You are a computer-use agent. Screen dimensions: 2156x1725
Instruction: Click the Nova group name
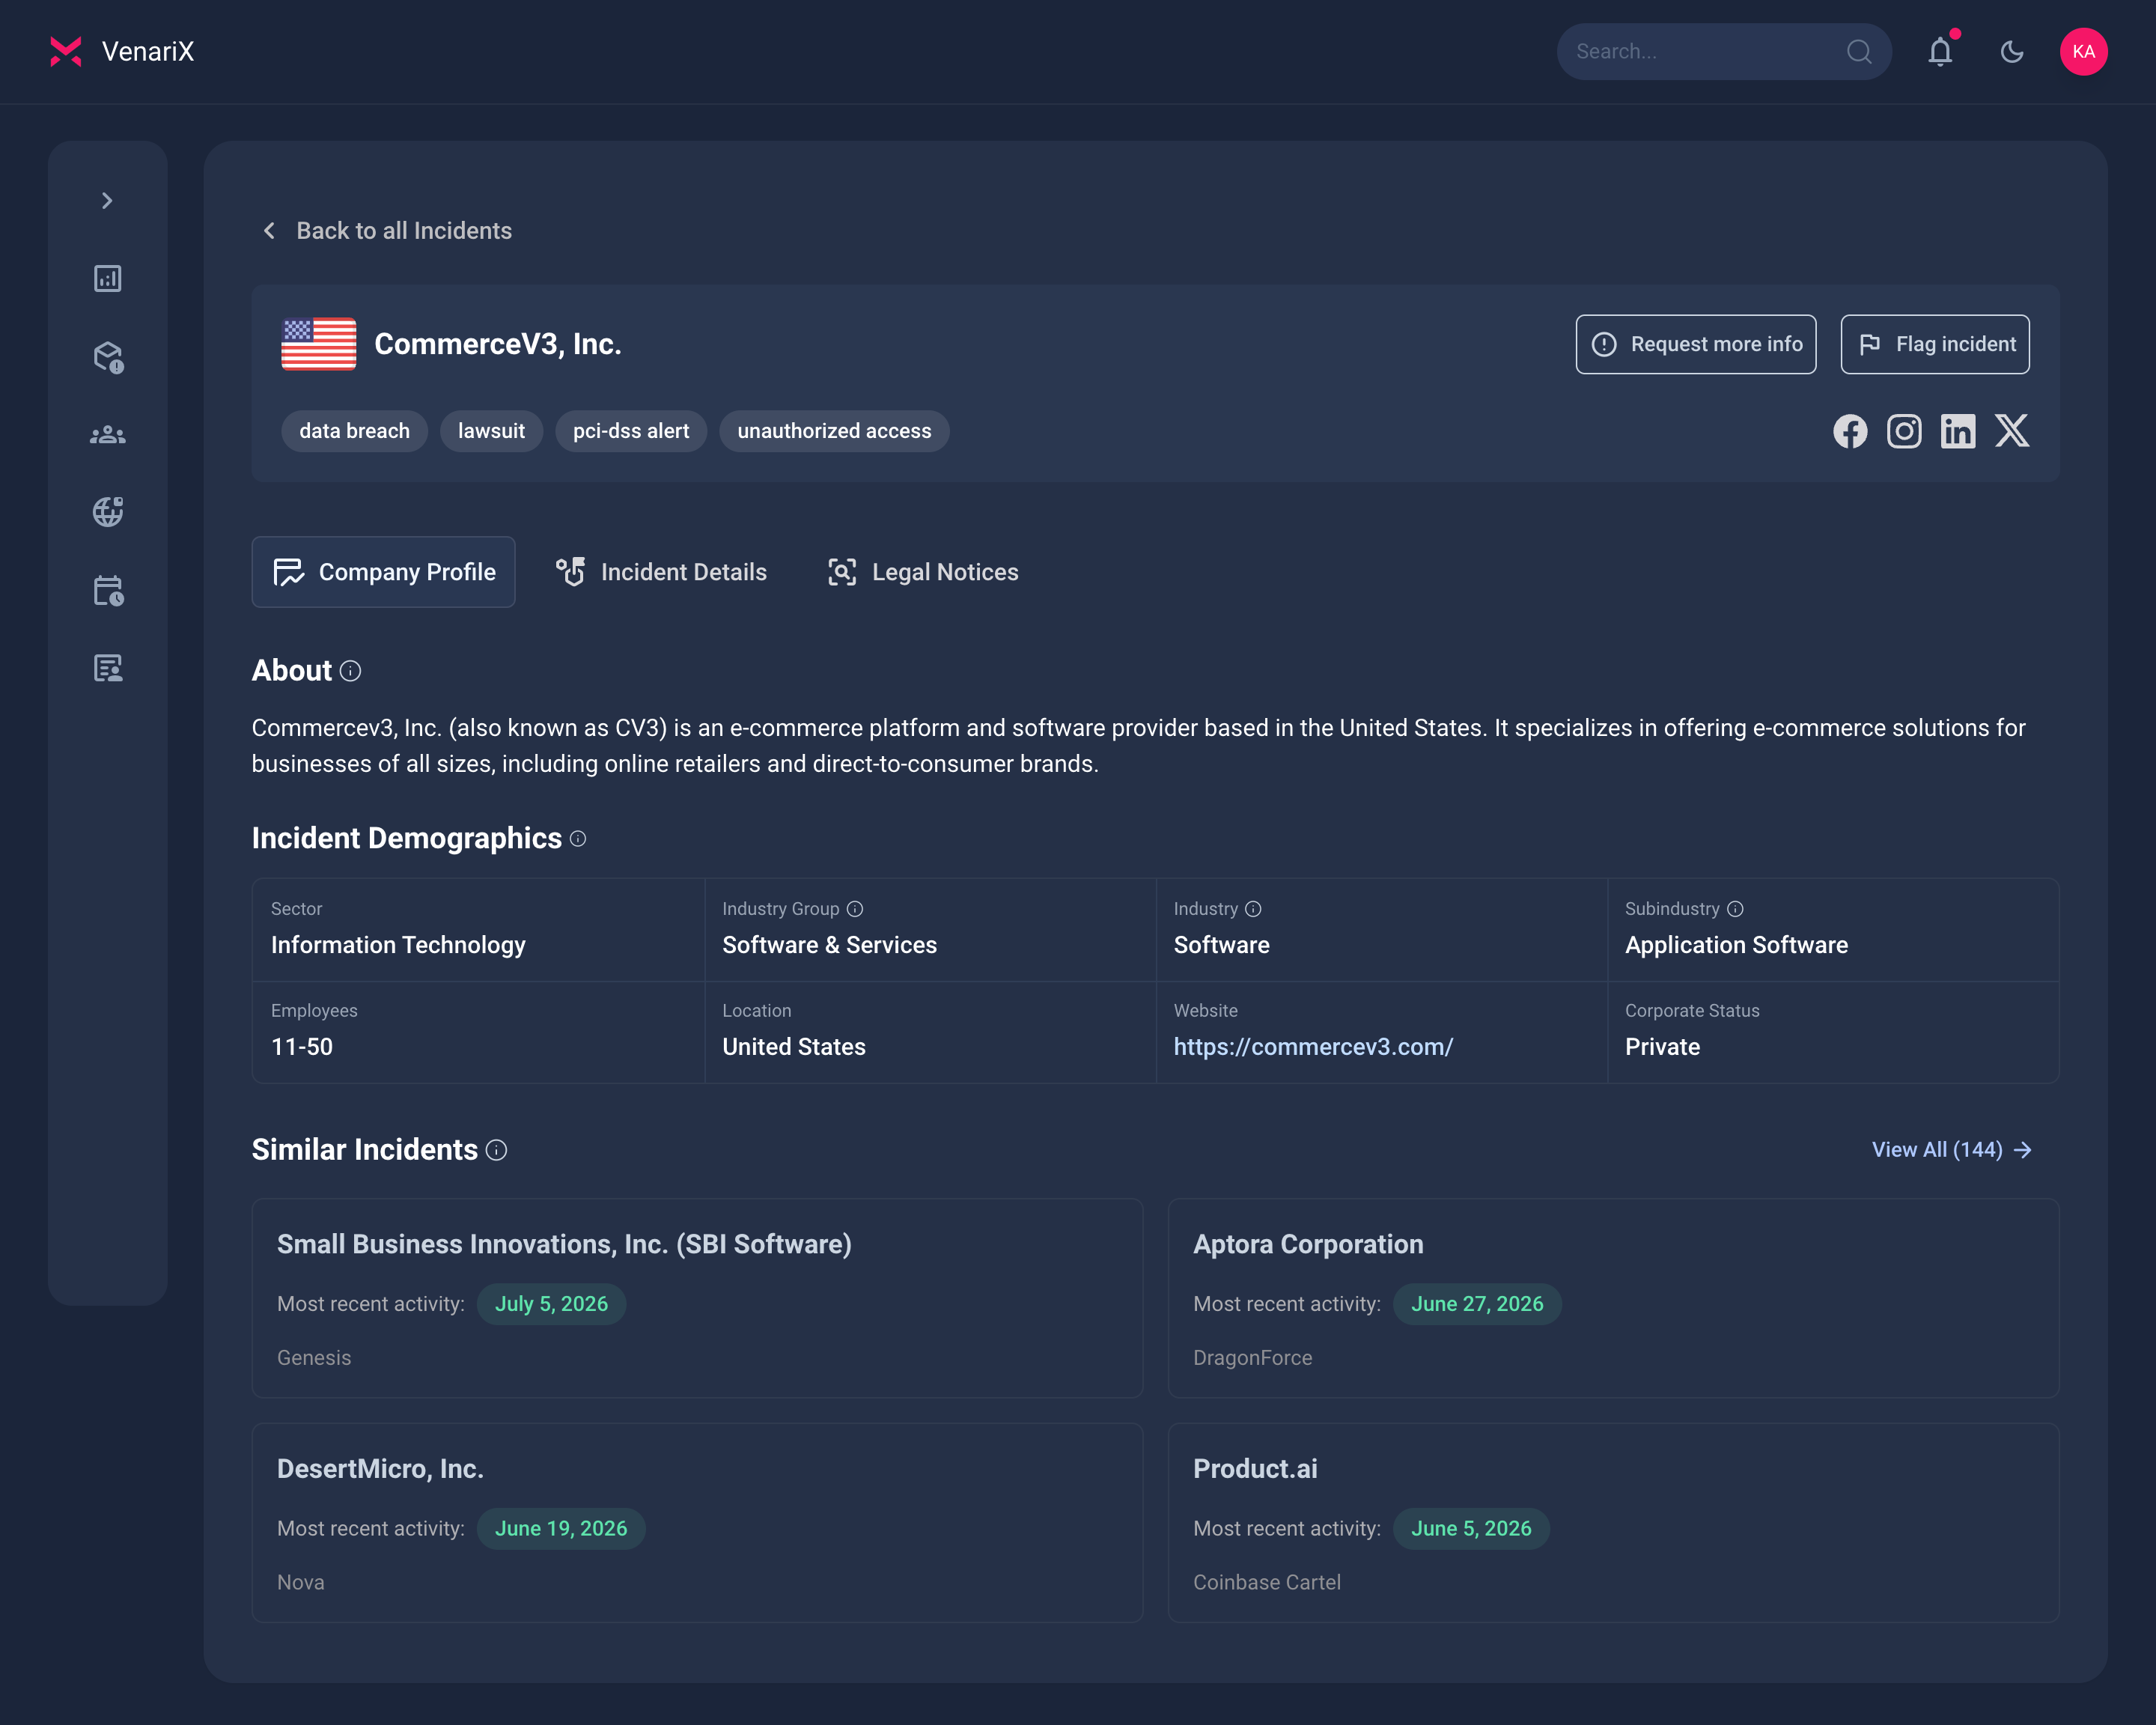(x=300, y=1583)
